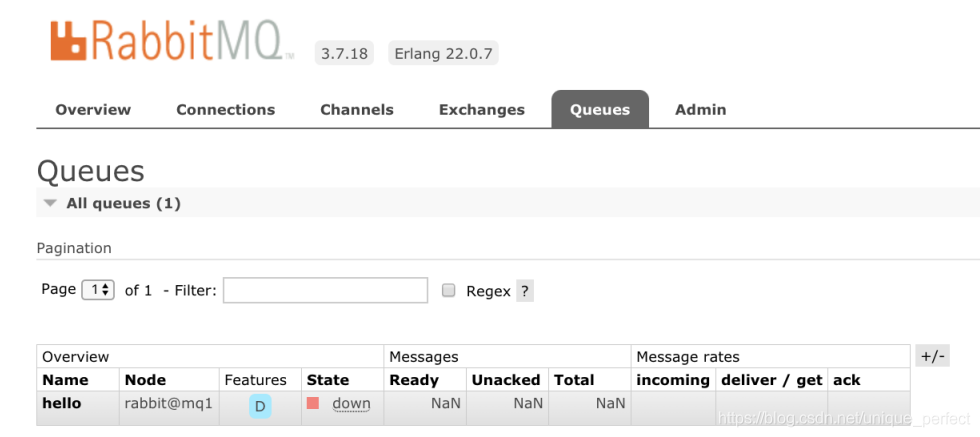Open the hello queue link
This screenshot has height=437, width=980.
pyautogui.click(x=62, y=404)
